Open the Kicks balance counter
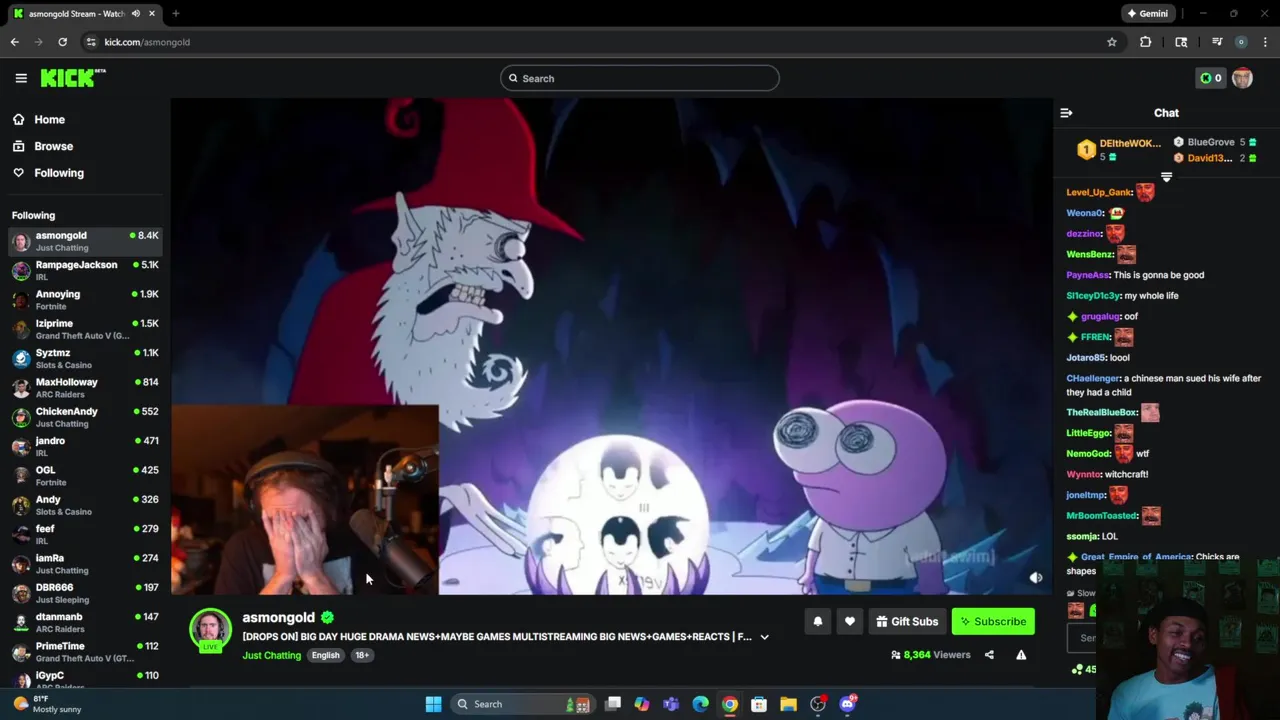1280x720 pixels. [1210, 78]
